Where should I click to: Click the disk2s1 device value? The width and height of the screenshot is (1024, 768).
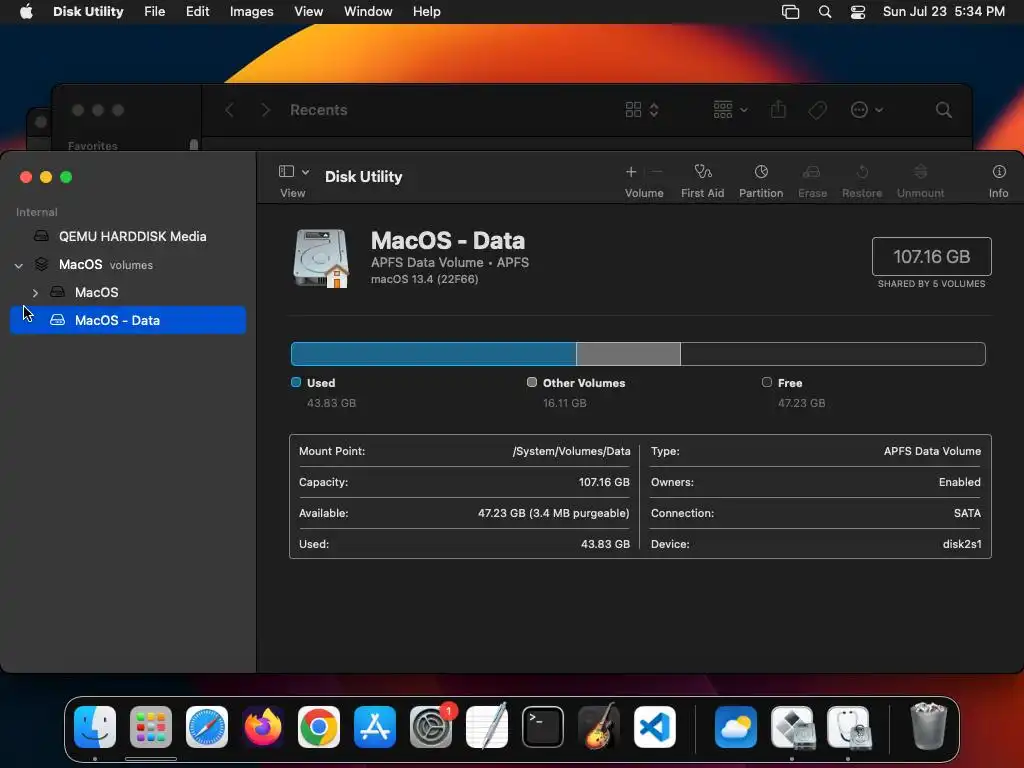click(961, 544)
